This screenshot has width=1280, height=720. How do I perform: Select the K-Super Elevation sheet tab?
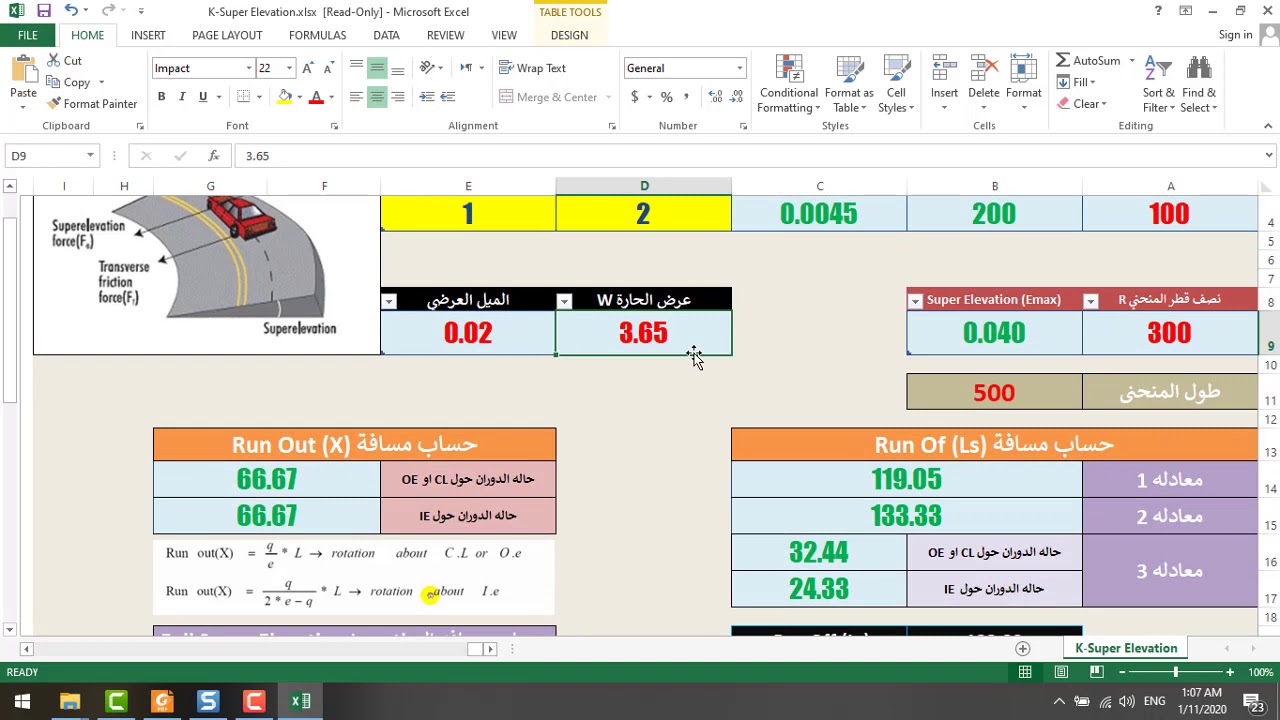point(1126,648)
